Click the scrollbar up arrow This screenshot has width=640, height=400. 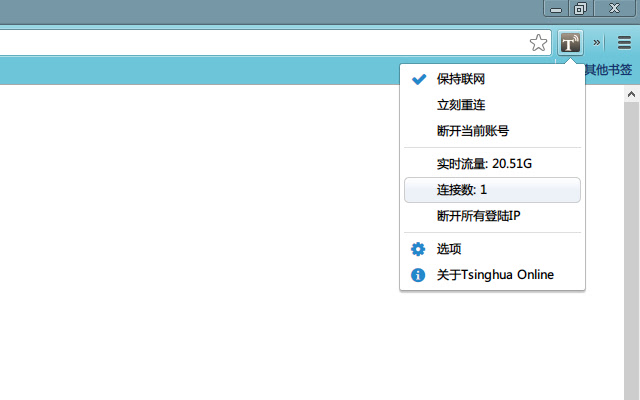tap(631, 94)
